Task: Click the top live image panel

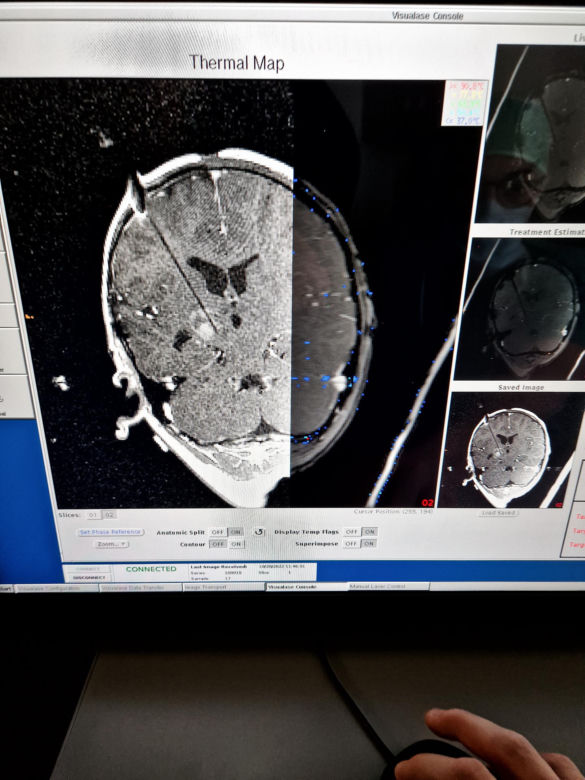Action: (531, 133)
